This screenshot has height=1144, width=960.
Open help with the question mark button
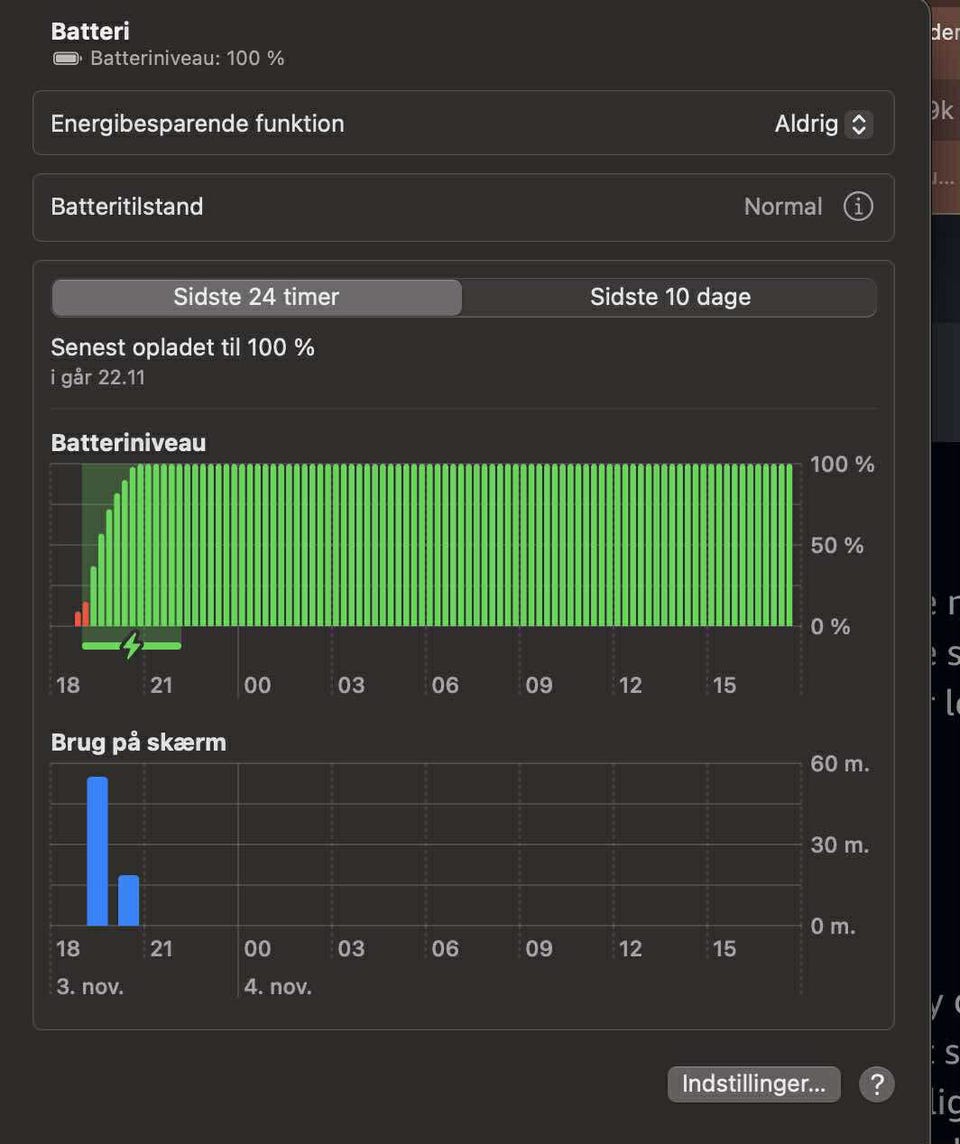tap(876, 1084)
